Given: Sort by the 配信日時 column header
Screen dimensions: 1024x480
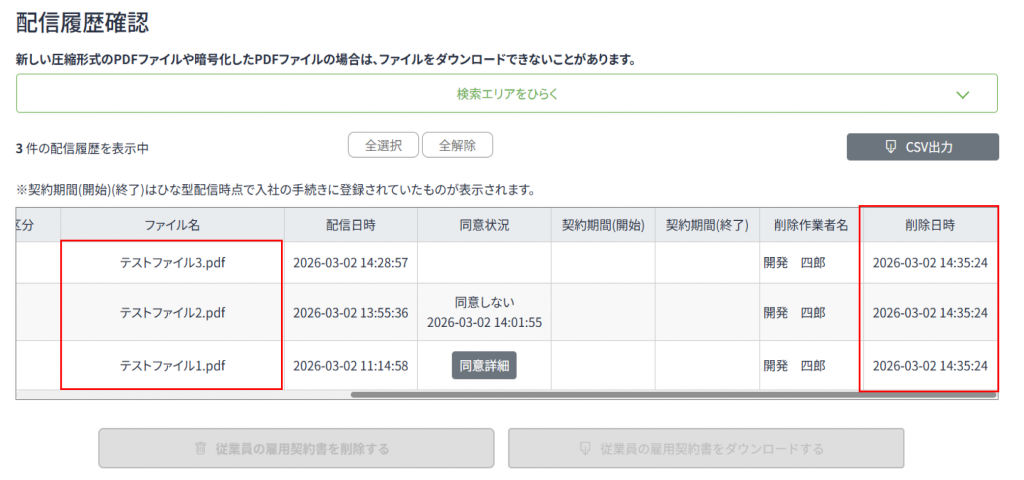Looking at the screenshot, I should tap(351, 225).
